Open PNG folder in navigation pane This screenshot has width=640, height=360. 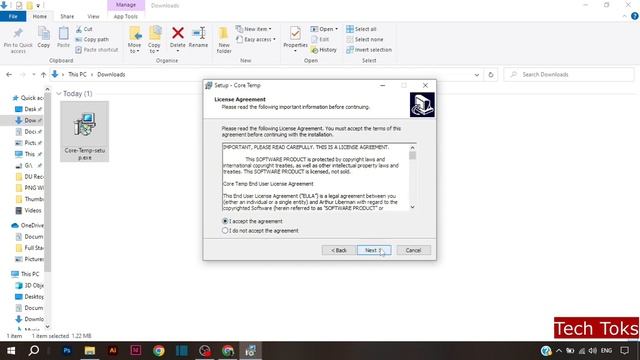coord(29,188)
